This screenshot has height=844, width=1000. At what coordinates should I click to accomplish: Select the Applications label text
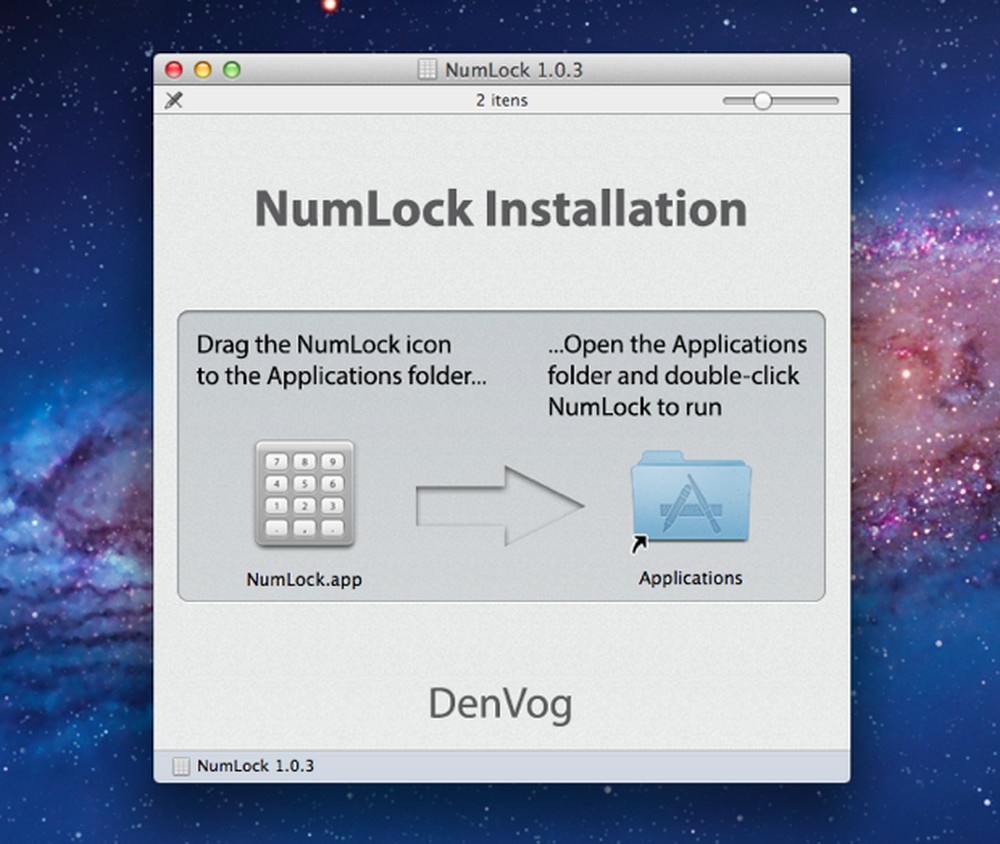pos(690,577)
